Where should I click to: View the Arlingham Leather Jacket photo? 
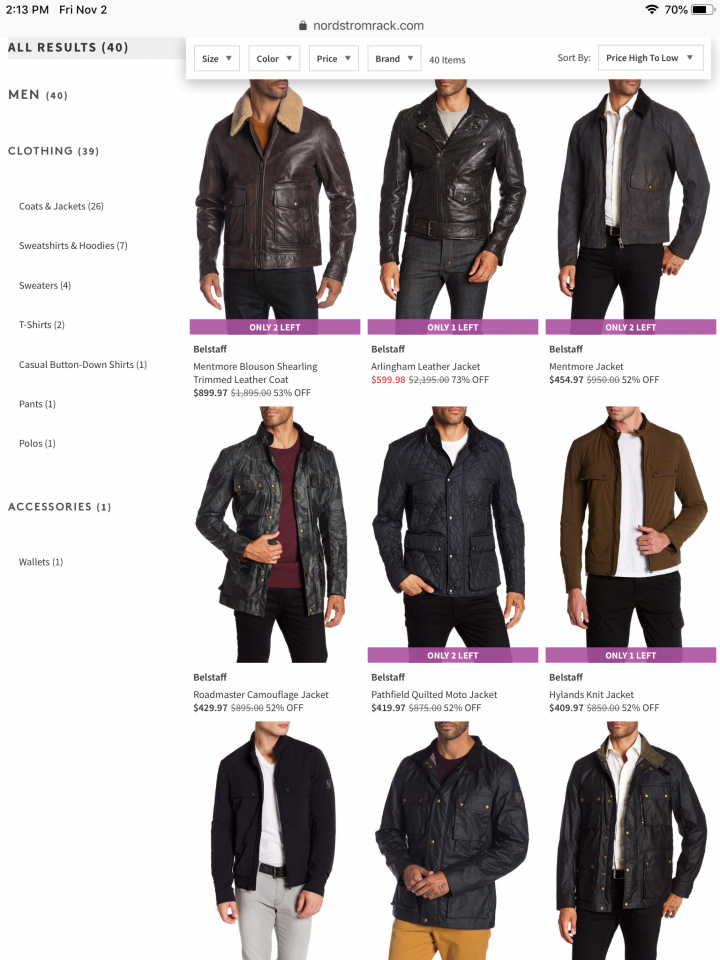pyautogui.click(x=452, y=199)
